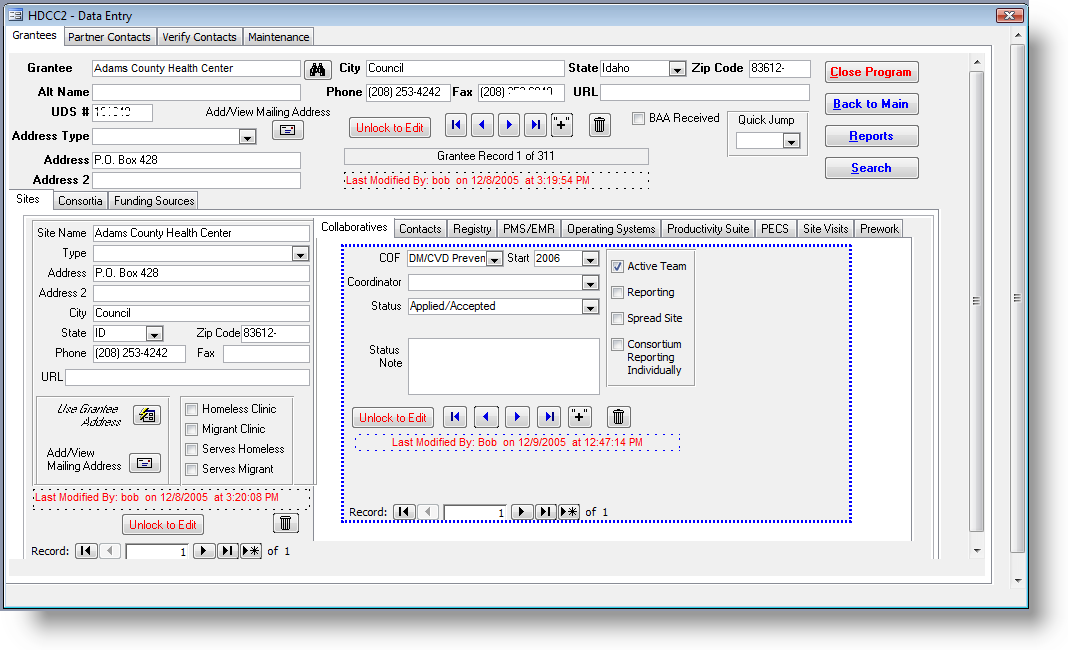Click the Status Note text box

[x=503, y=366]
